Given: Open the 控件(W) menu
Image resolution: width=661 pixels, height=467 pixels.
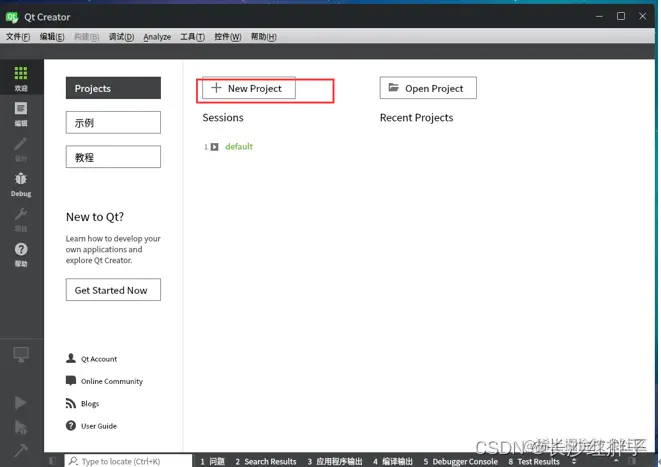Looking at the screenshot, I should (228, 37).
